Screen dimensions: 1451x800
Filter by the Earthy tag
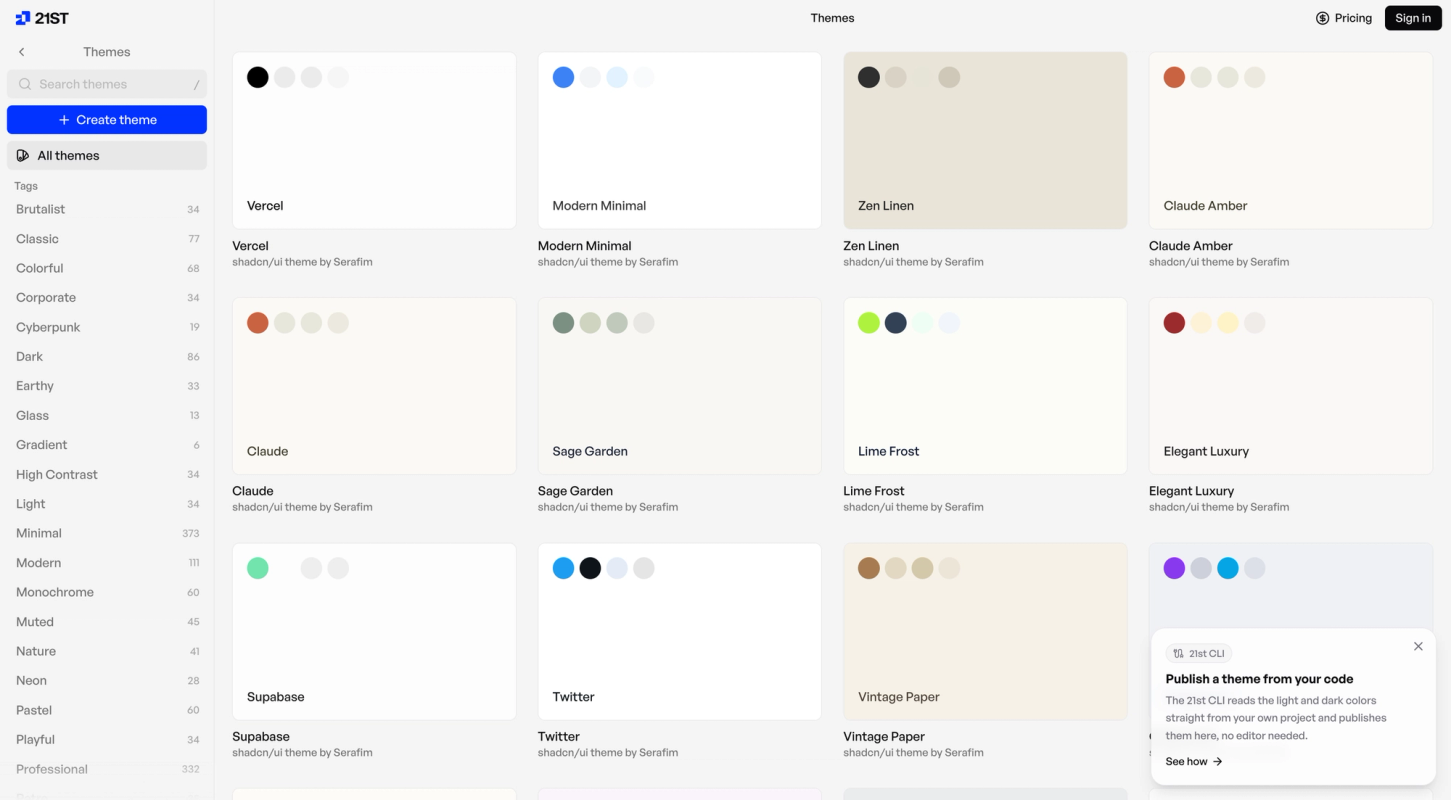tap(107, 386)
